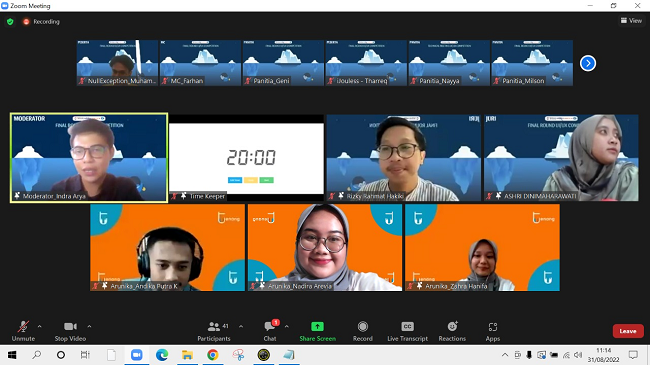
Task: Open the Chat panel with the unread badge
Action: point(270,331)
